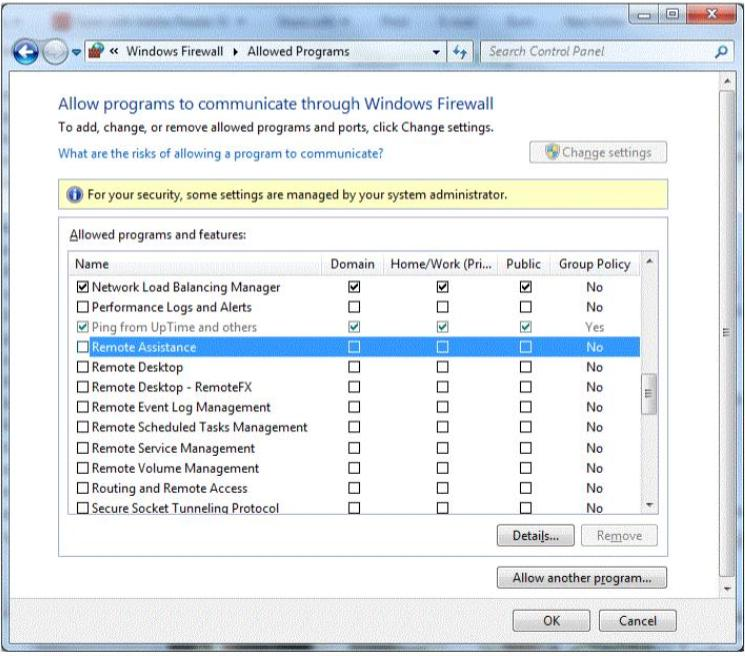The width and height of the screenshot is (745, 656).
Task: Uncheck Network Load Balancing Manager
Action: click(x=82, y=287)
